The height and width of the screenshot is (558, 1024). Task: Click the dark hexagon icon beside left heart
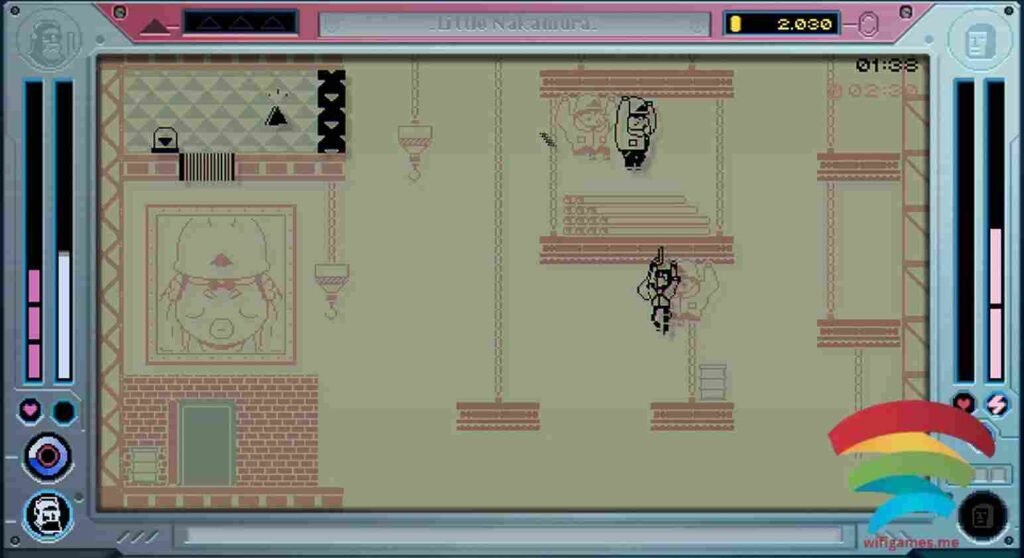[x=63, y=412]
